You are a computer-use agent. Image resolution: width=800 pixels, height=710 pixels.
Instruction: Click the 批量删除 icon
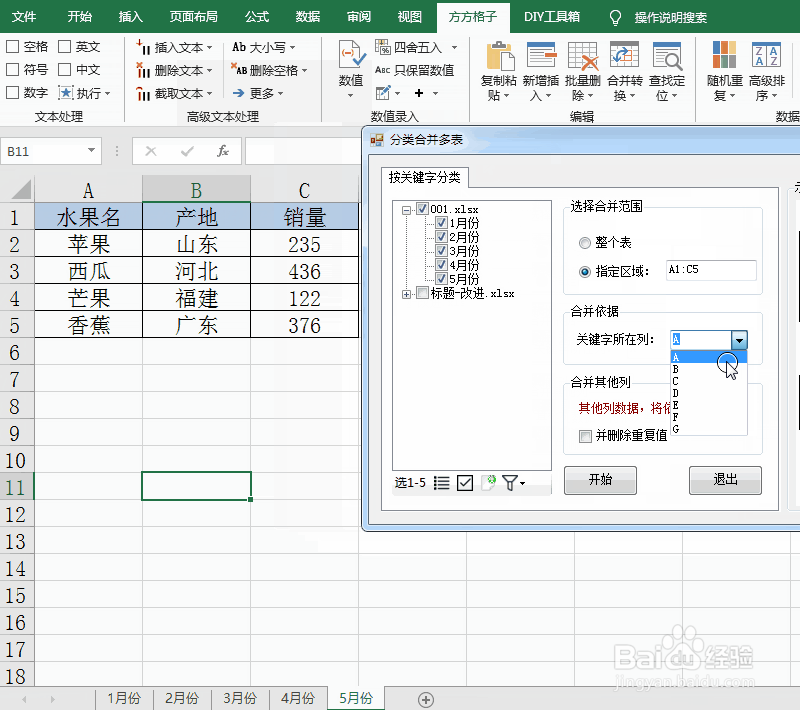point(583,56)
